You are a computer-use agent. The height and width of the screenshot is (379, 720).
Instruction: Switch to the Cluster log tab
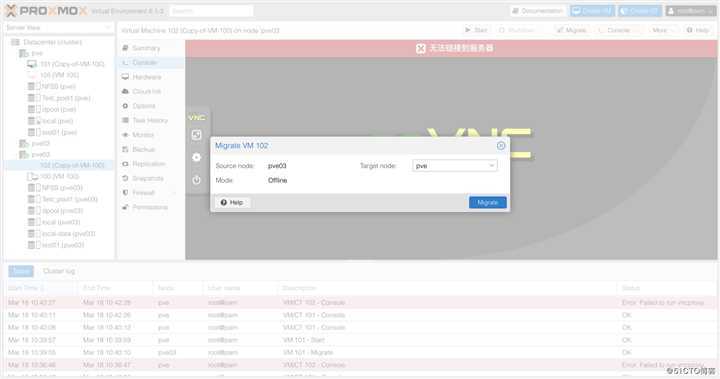[59, 271]
